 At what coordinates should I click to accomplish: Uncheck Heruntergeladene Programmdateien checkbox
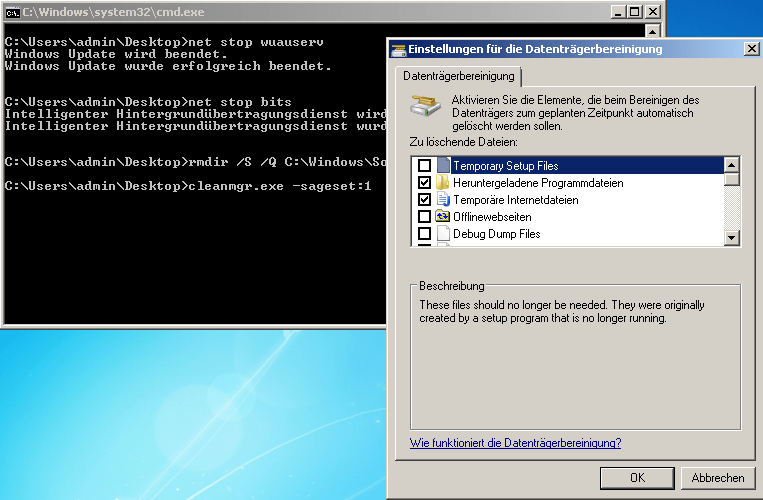[425, 183]
